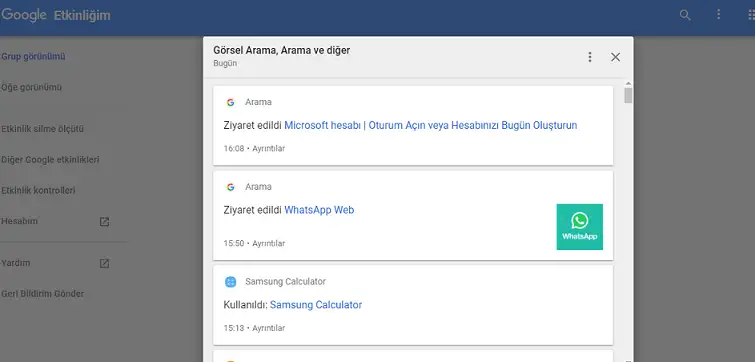
Task: Open the Microsoft hesabı Oturum Açın link
Action: tap(430, 126)
